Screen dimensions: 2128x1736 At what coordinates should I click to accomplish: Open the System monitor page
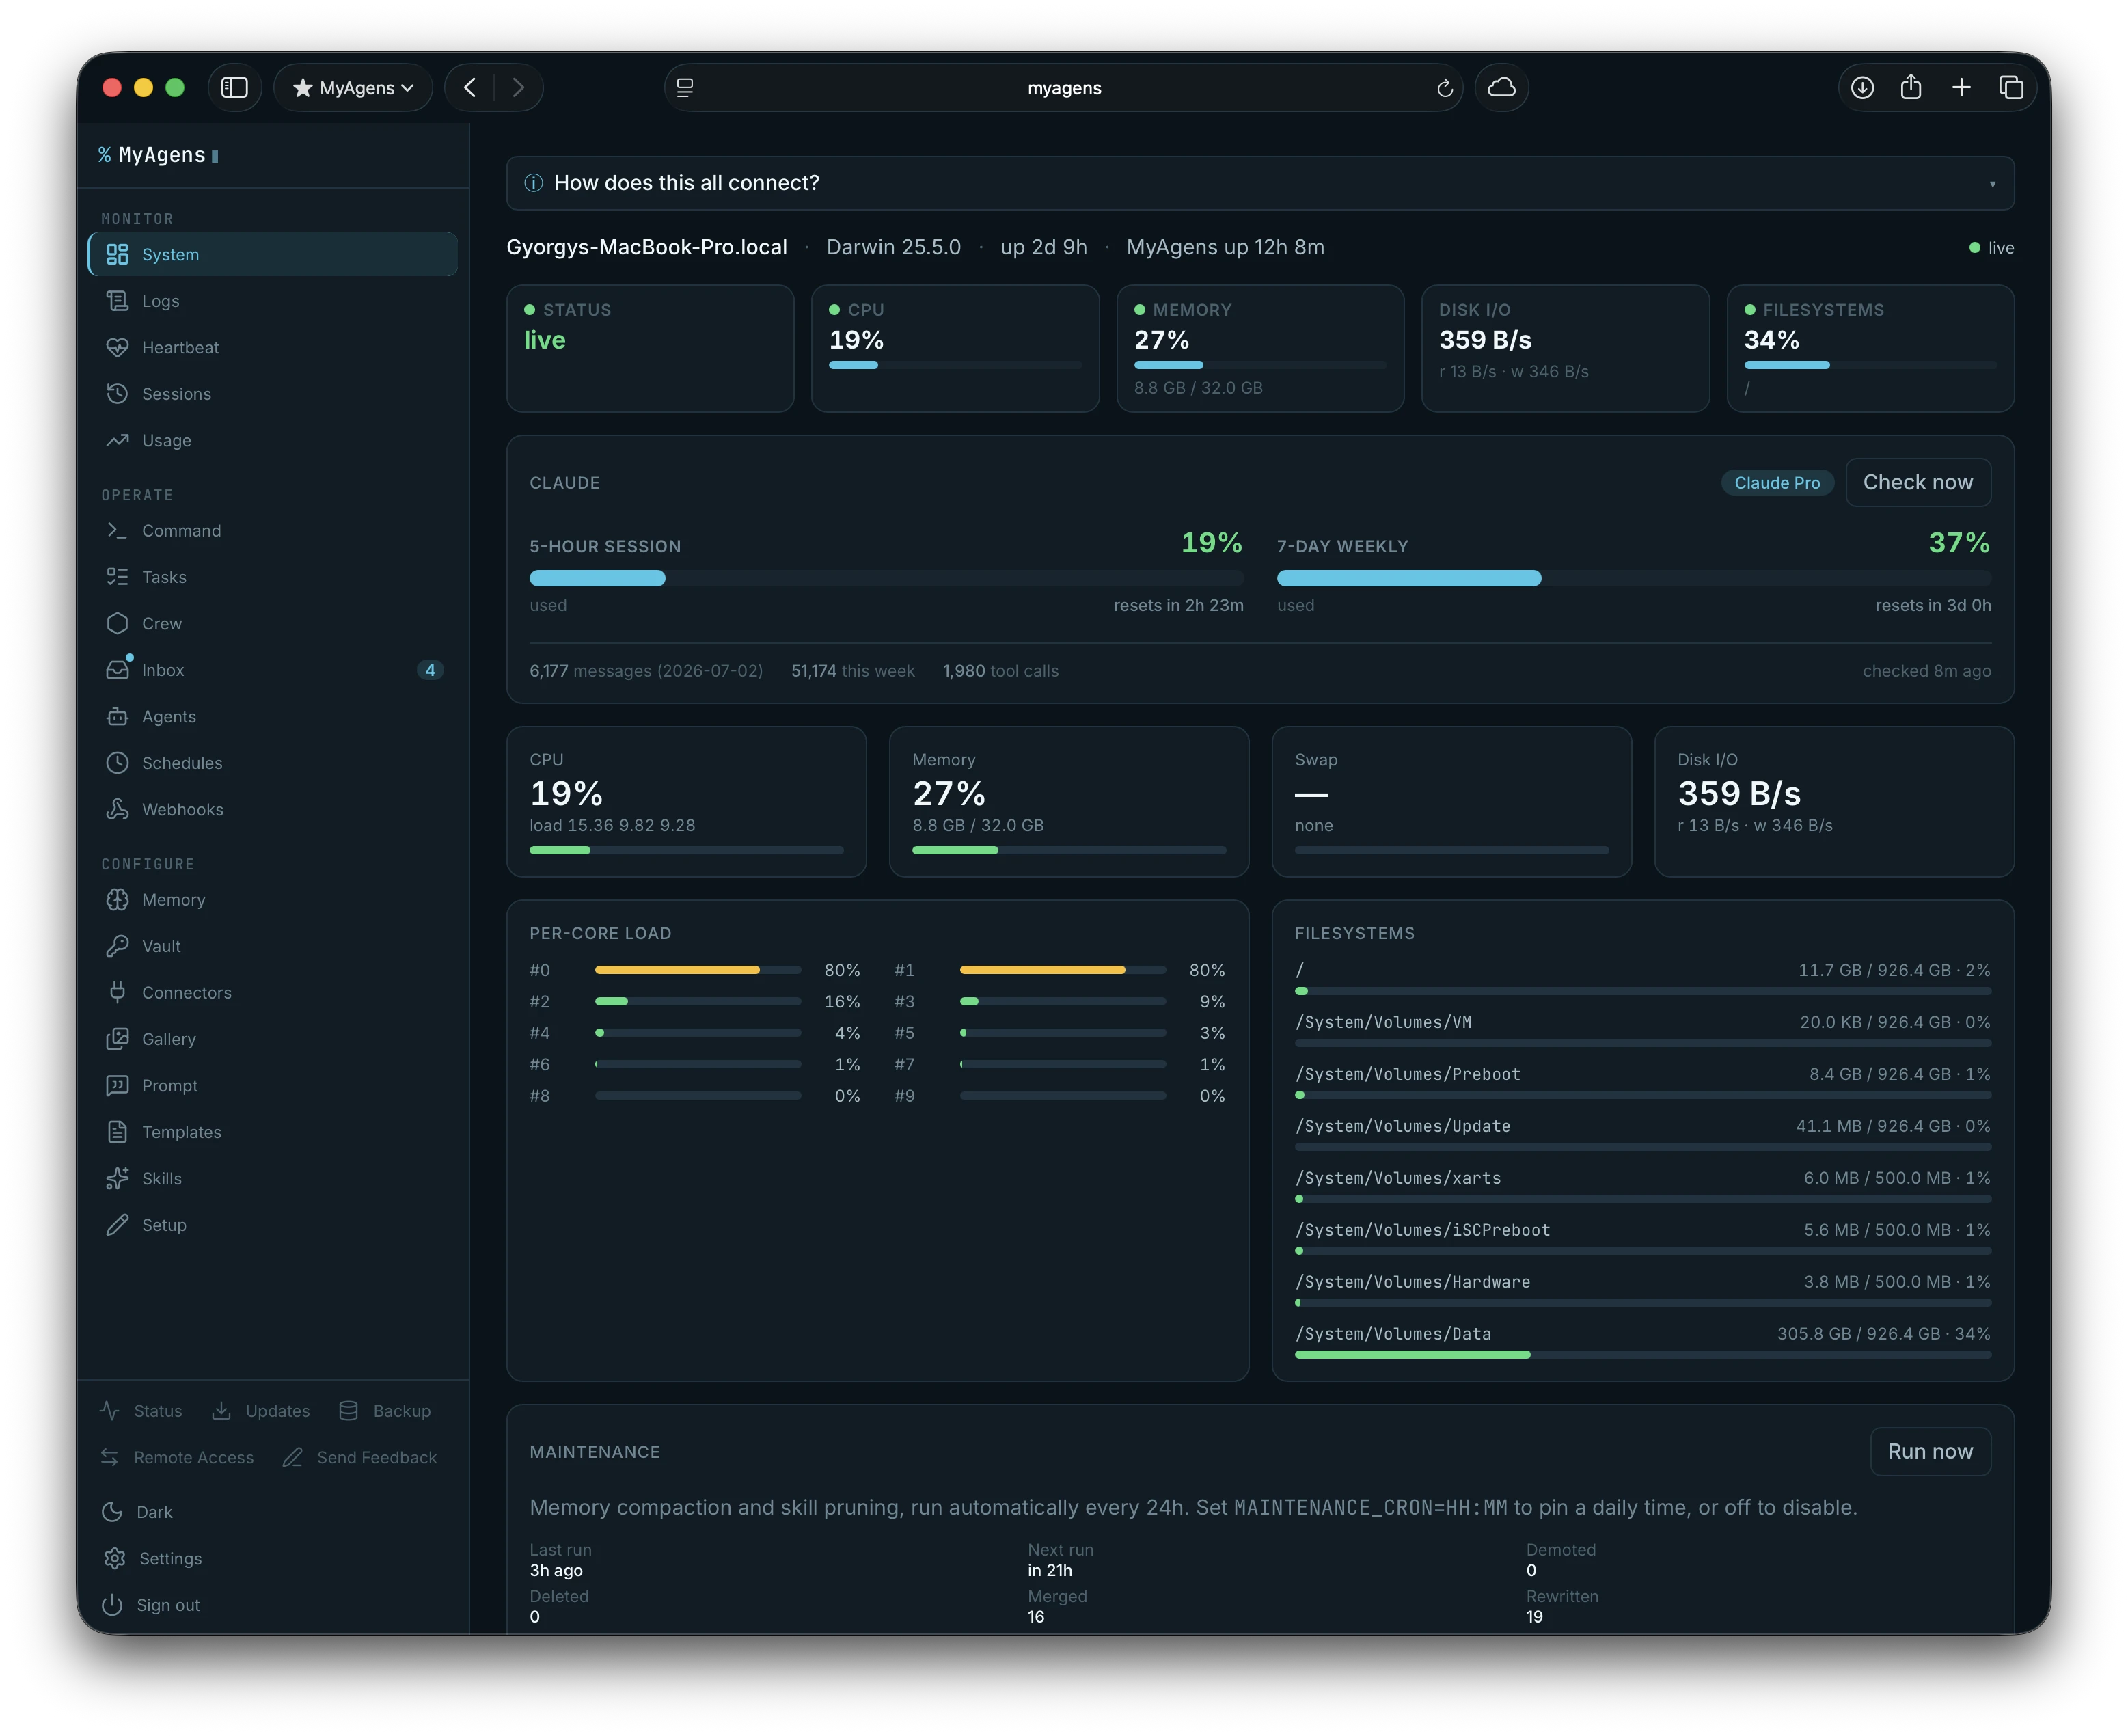[272, 254]
